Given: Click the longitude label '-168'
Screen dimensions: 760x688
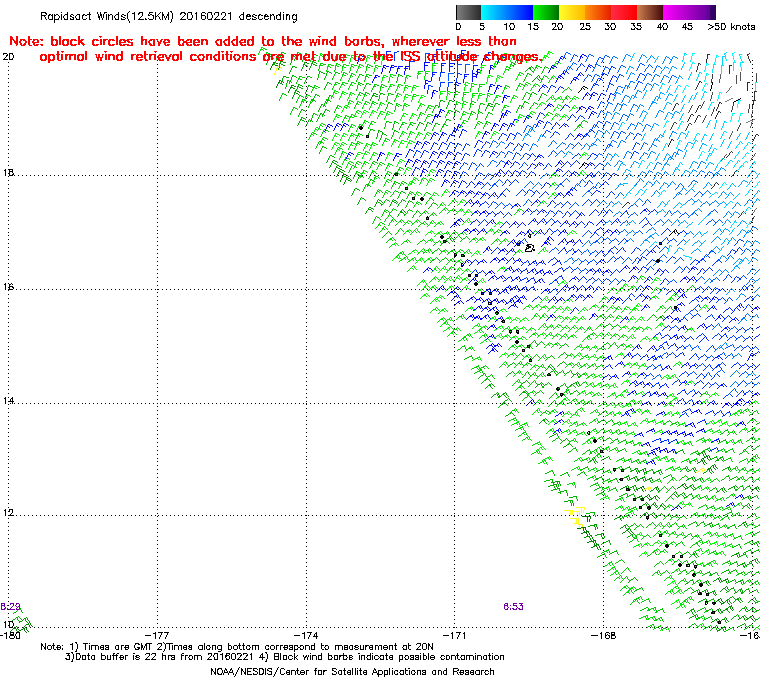Looking at the screenshot, I should coord(603,635).
